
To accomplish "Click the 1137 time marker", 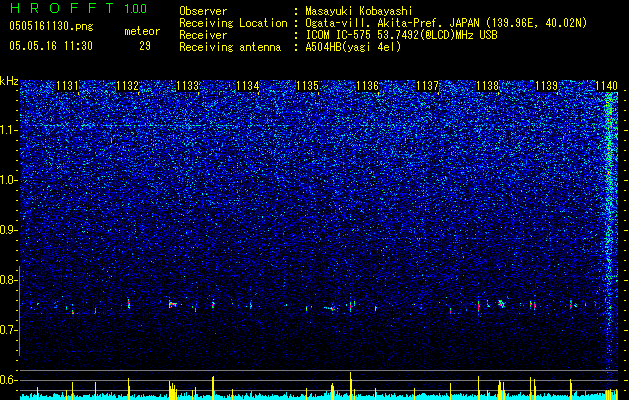I will (x=428, y=86).
